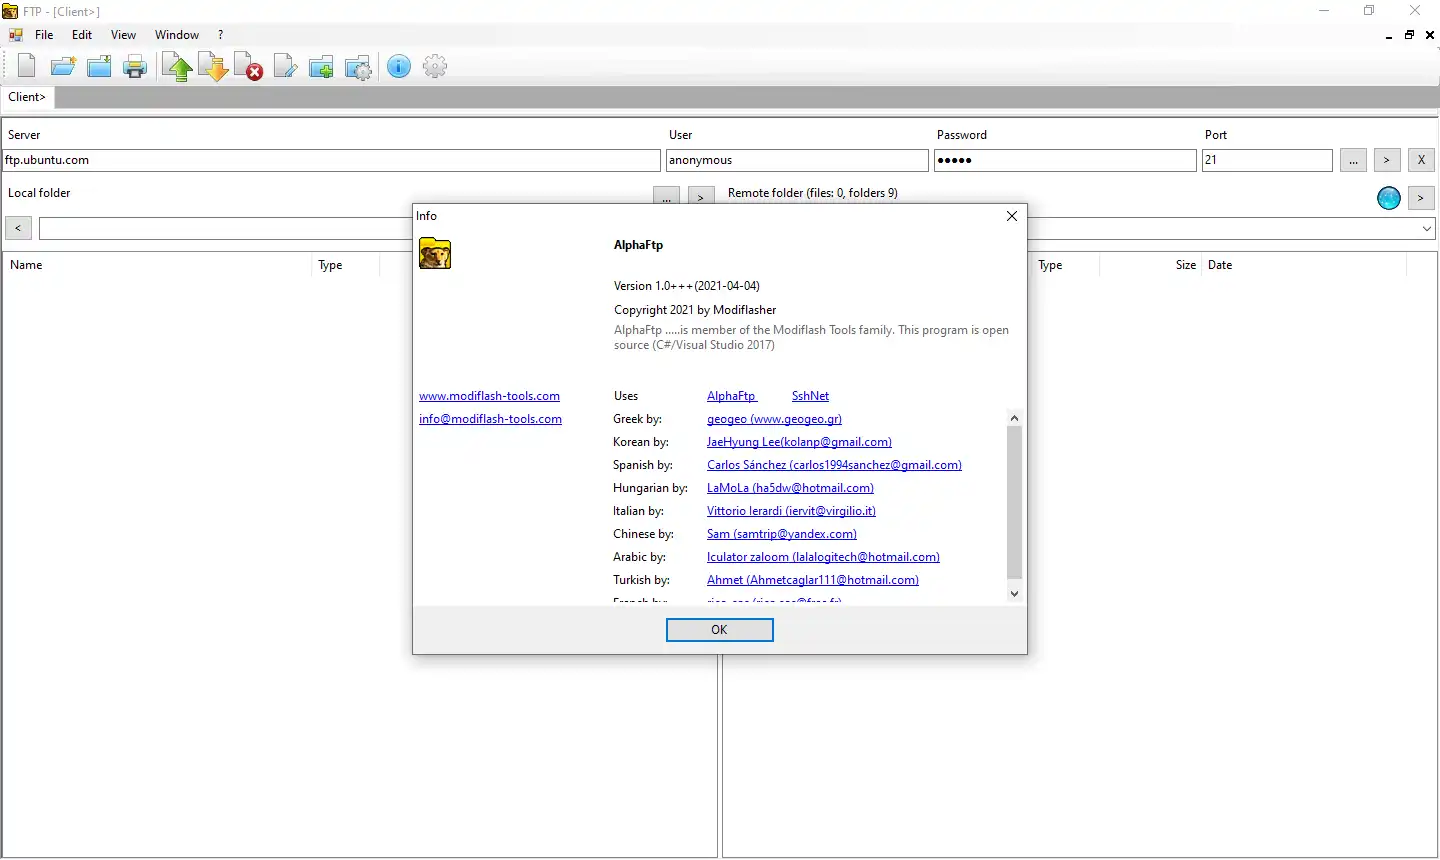The image size is (1440, 860).
Task: Click Sam (samtrip@yandex.com) link
Action: [x=782, y=534]
